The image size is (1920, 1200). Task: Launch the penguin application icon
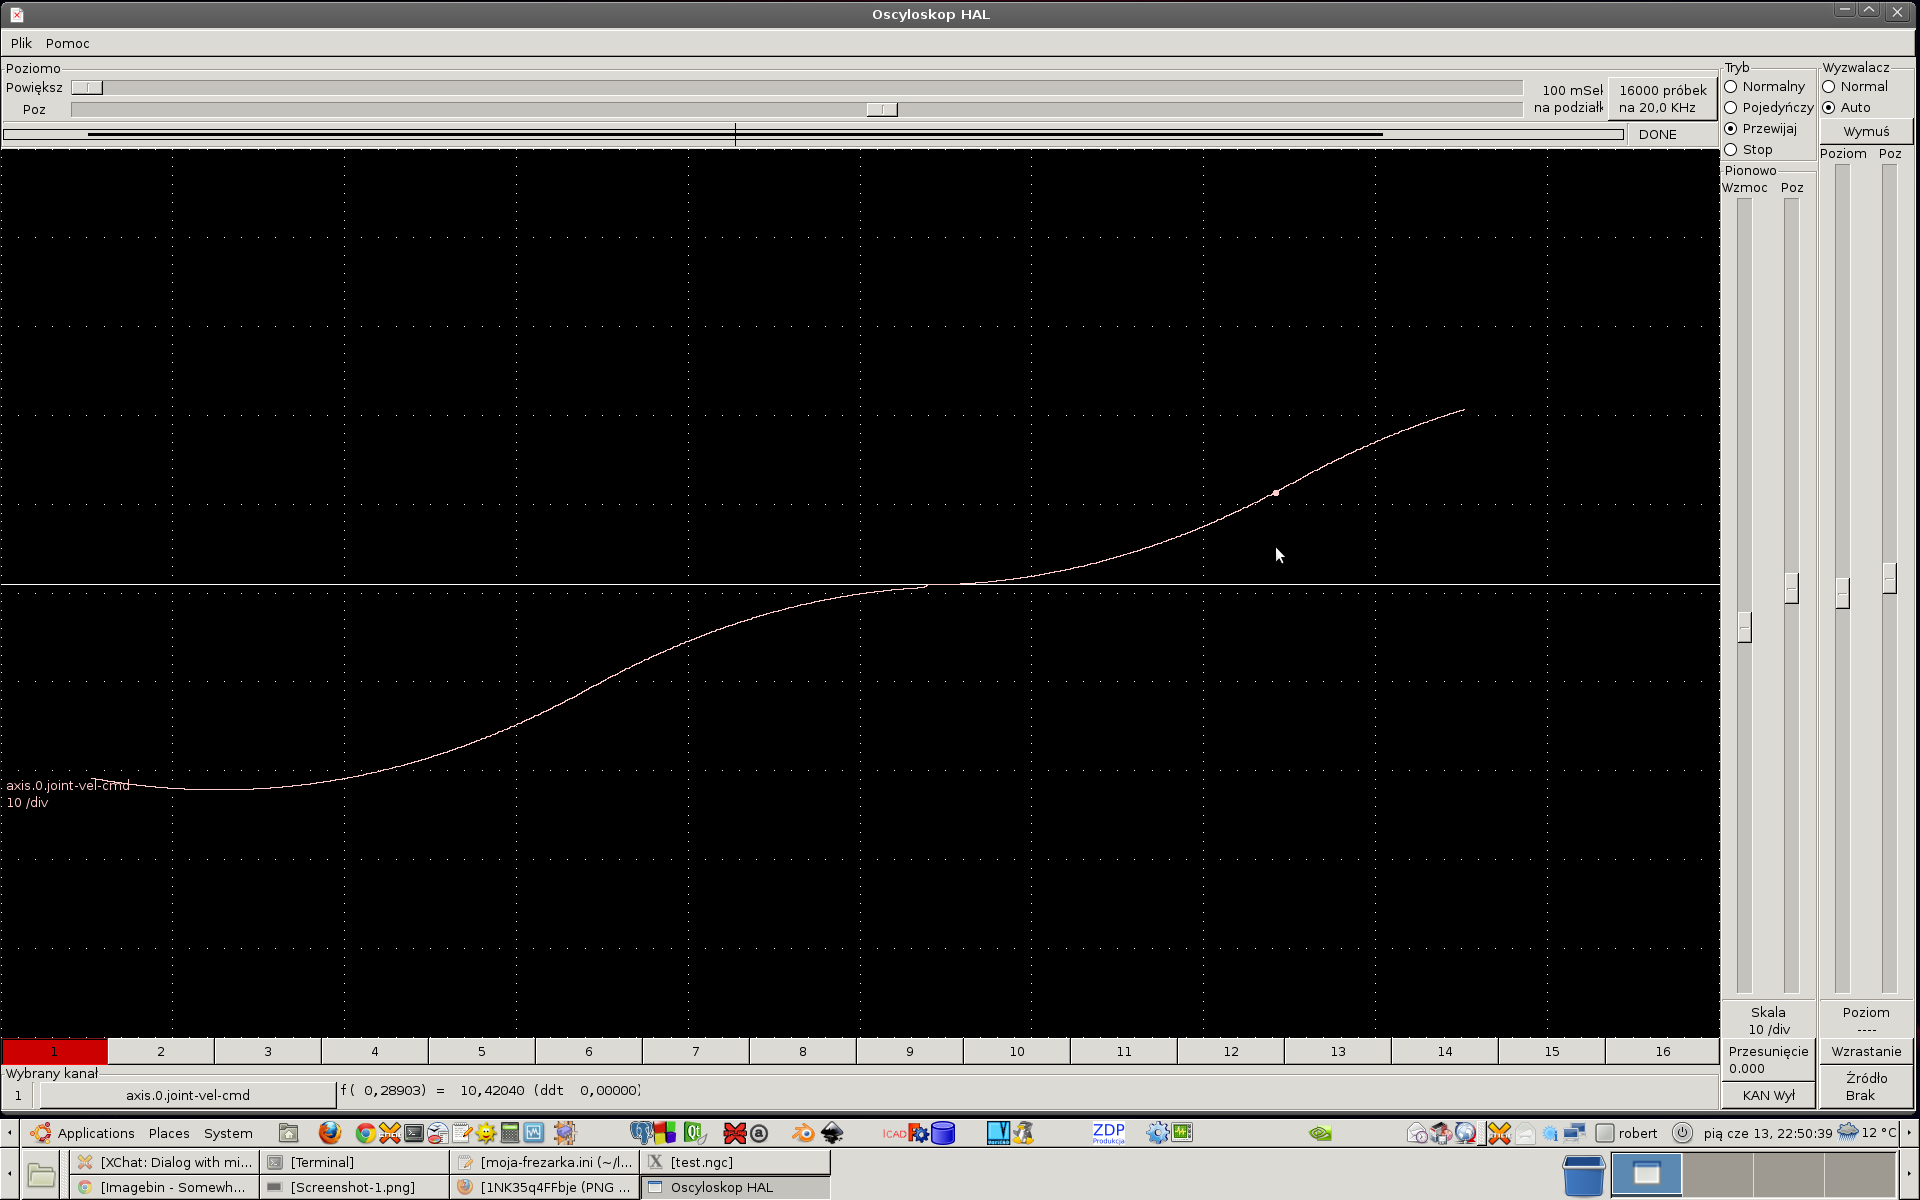tap(1023, 1133)
